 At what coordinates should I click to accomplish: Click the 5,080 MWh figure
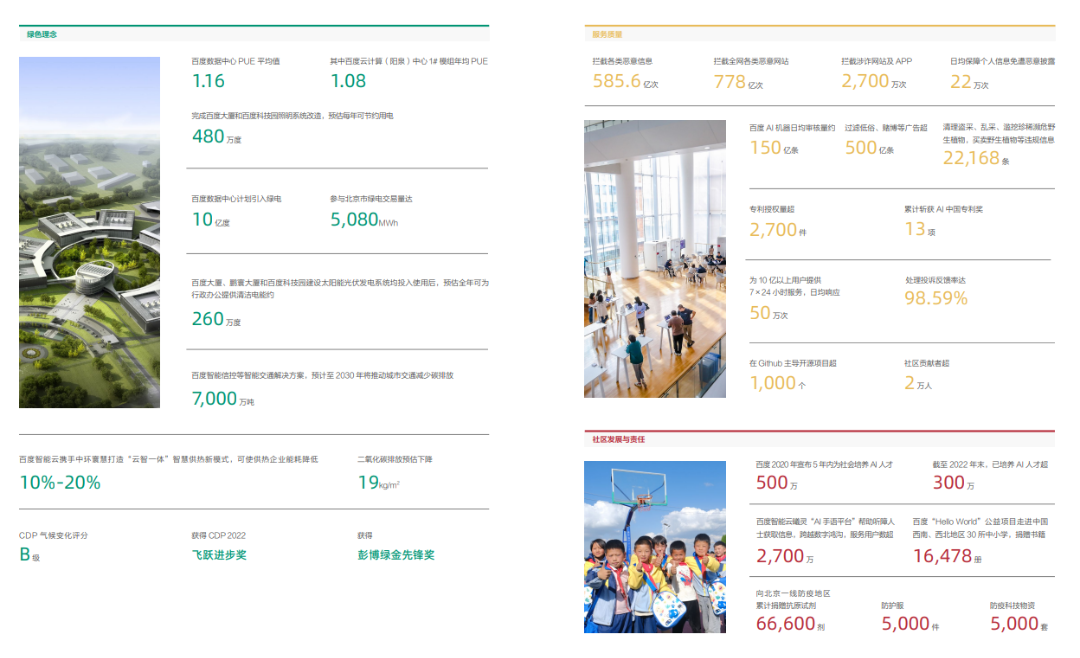coord(364,220)
